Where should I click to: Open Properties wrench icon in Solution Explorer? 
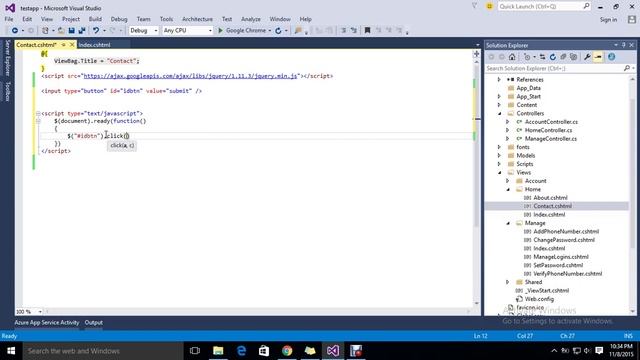pos(587,57)
